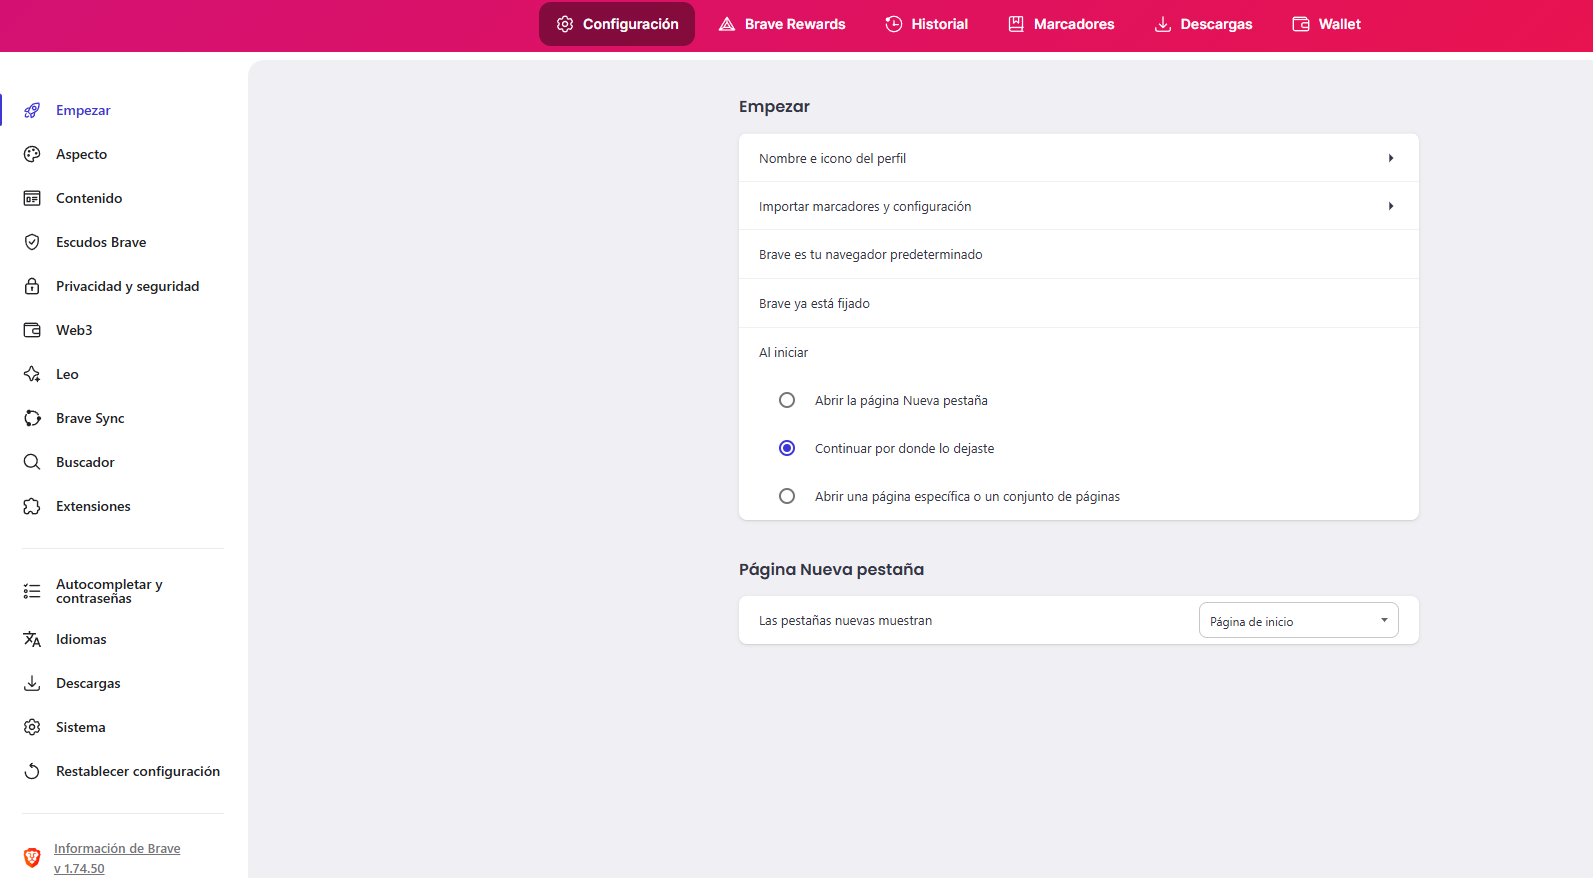1593x878 pixels.
Task: Select Abrir la página Nueva pestaña radio
Action: point(787,400)
